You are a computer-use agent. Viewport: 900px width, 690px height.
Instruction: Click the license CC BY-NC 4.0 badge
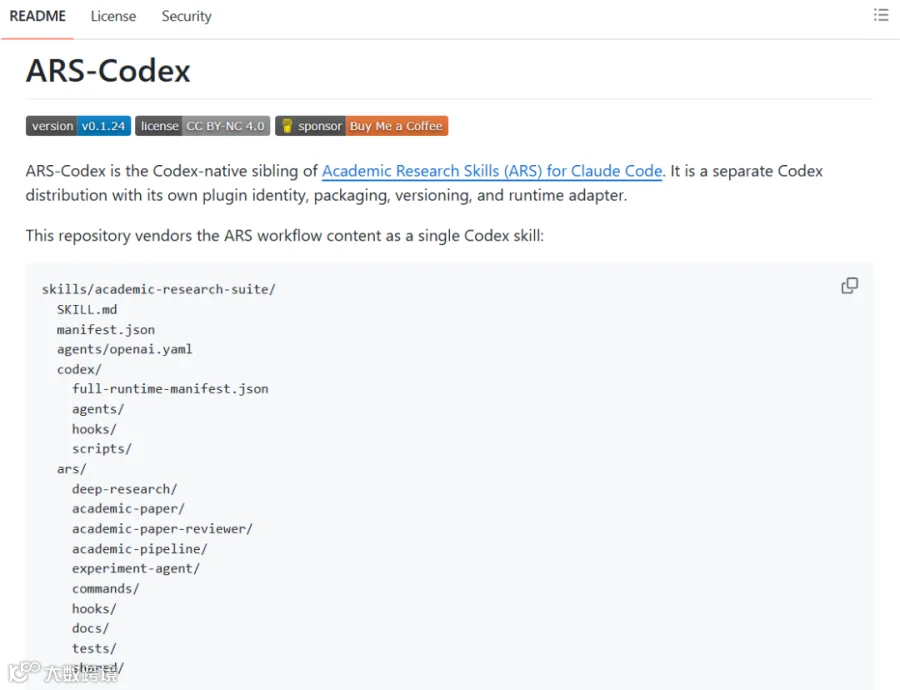click(203, 126)
